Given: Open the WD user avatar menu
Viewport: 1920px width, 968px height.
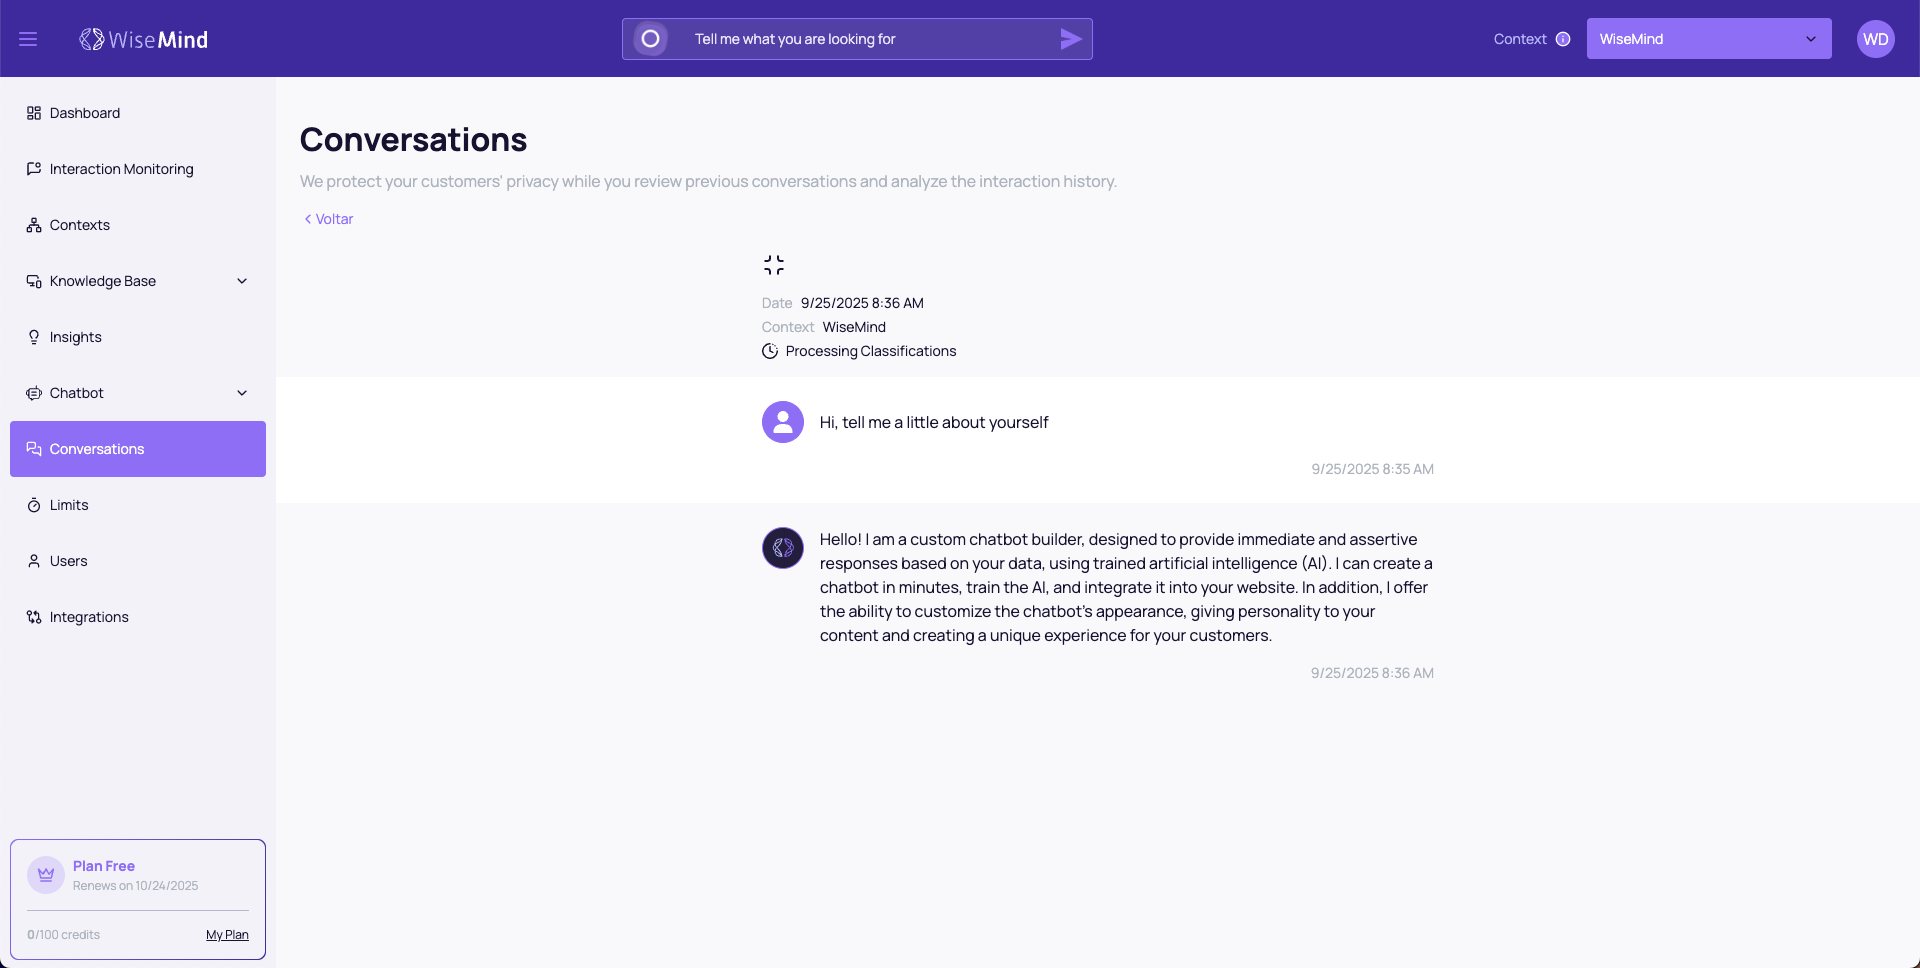Looking at the screenshot, I should (x=1875, y=39).
